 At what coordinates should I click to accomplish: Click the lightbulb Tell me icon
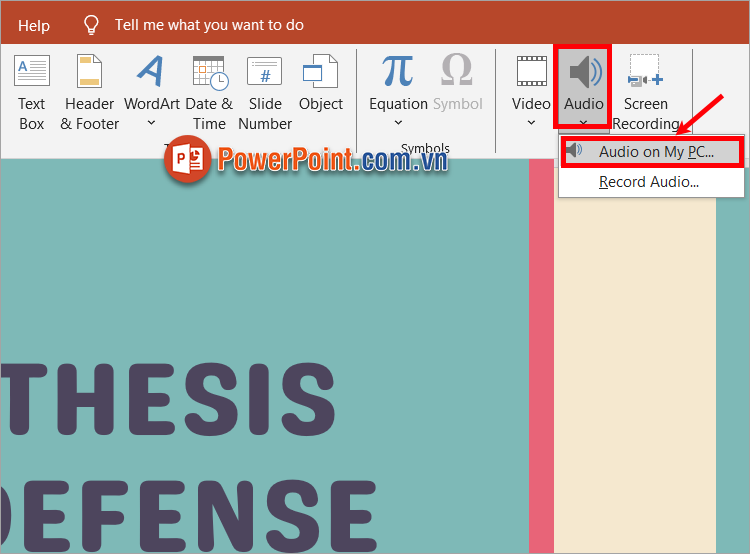pos(91,25)
